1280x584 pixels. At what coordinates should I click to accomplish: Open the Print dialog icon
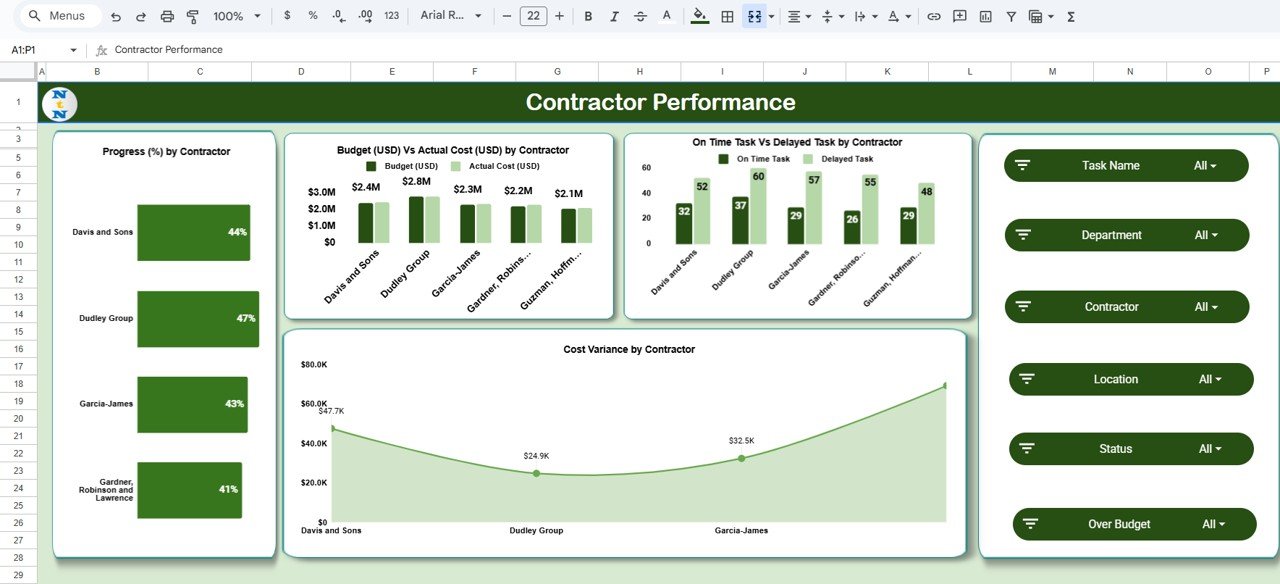(x=167, y=16)
